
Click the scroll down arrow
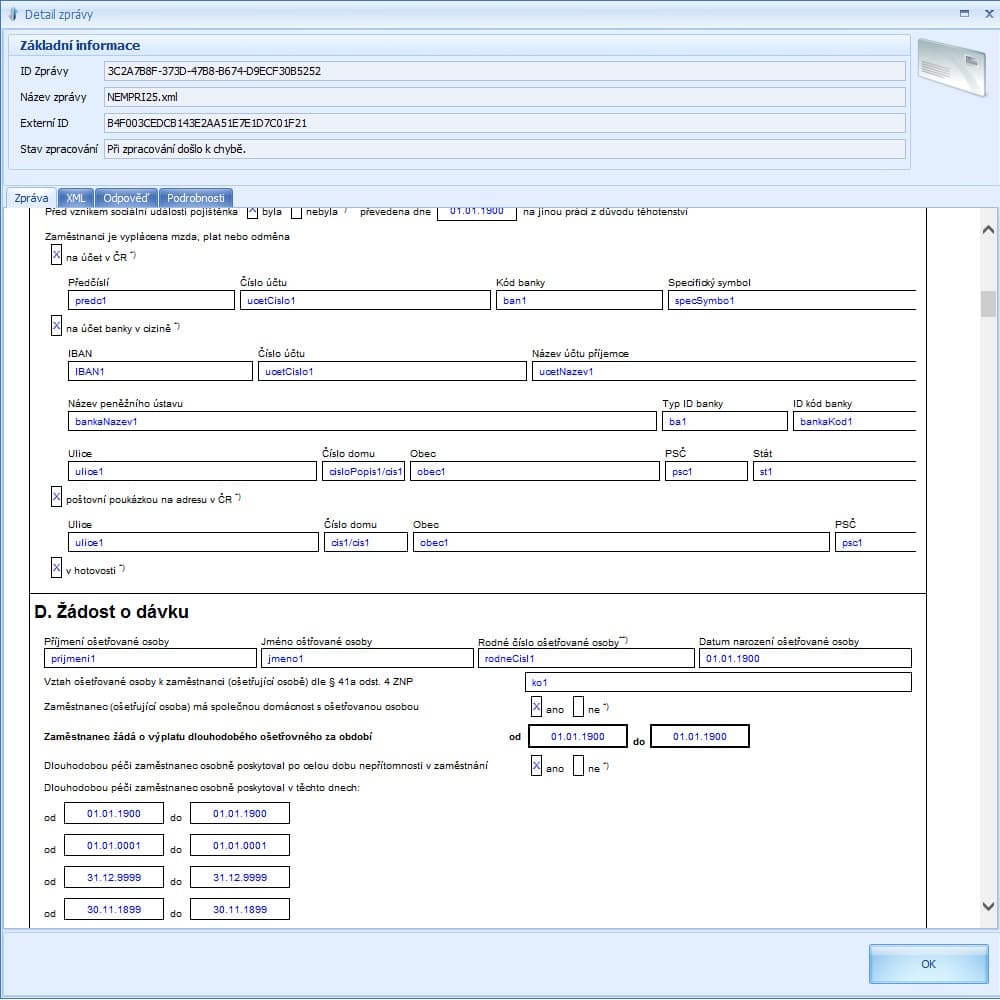[x=988, y=906]
